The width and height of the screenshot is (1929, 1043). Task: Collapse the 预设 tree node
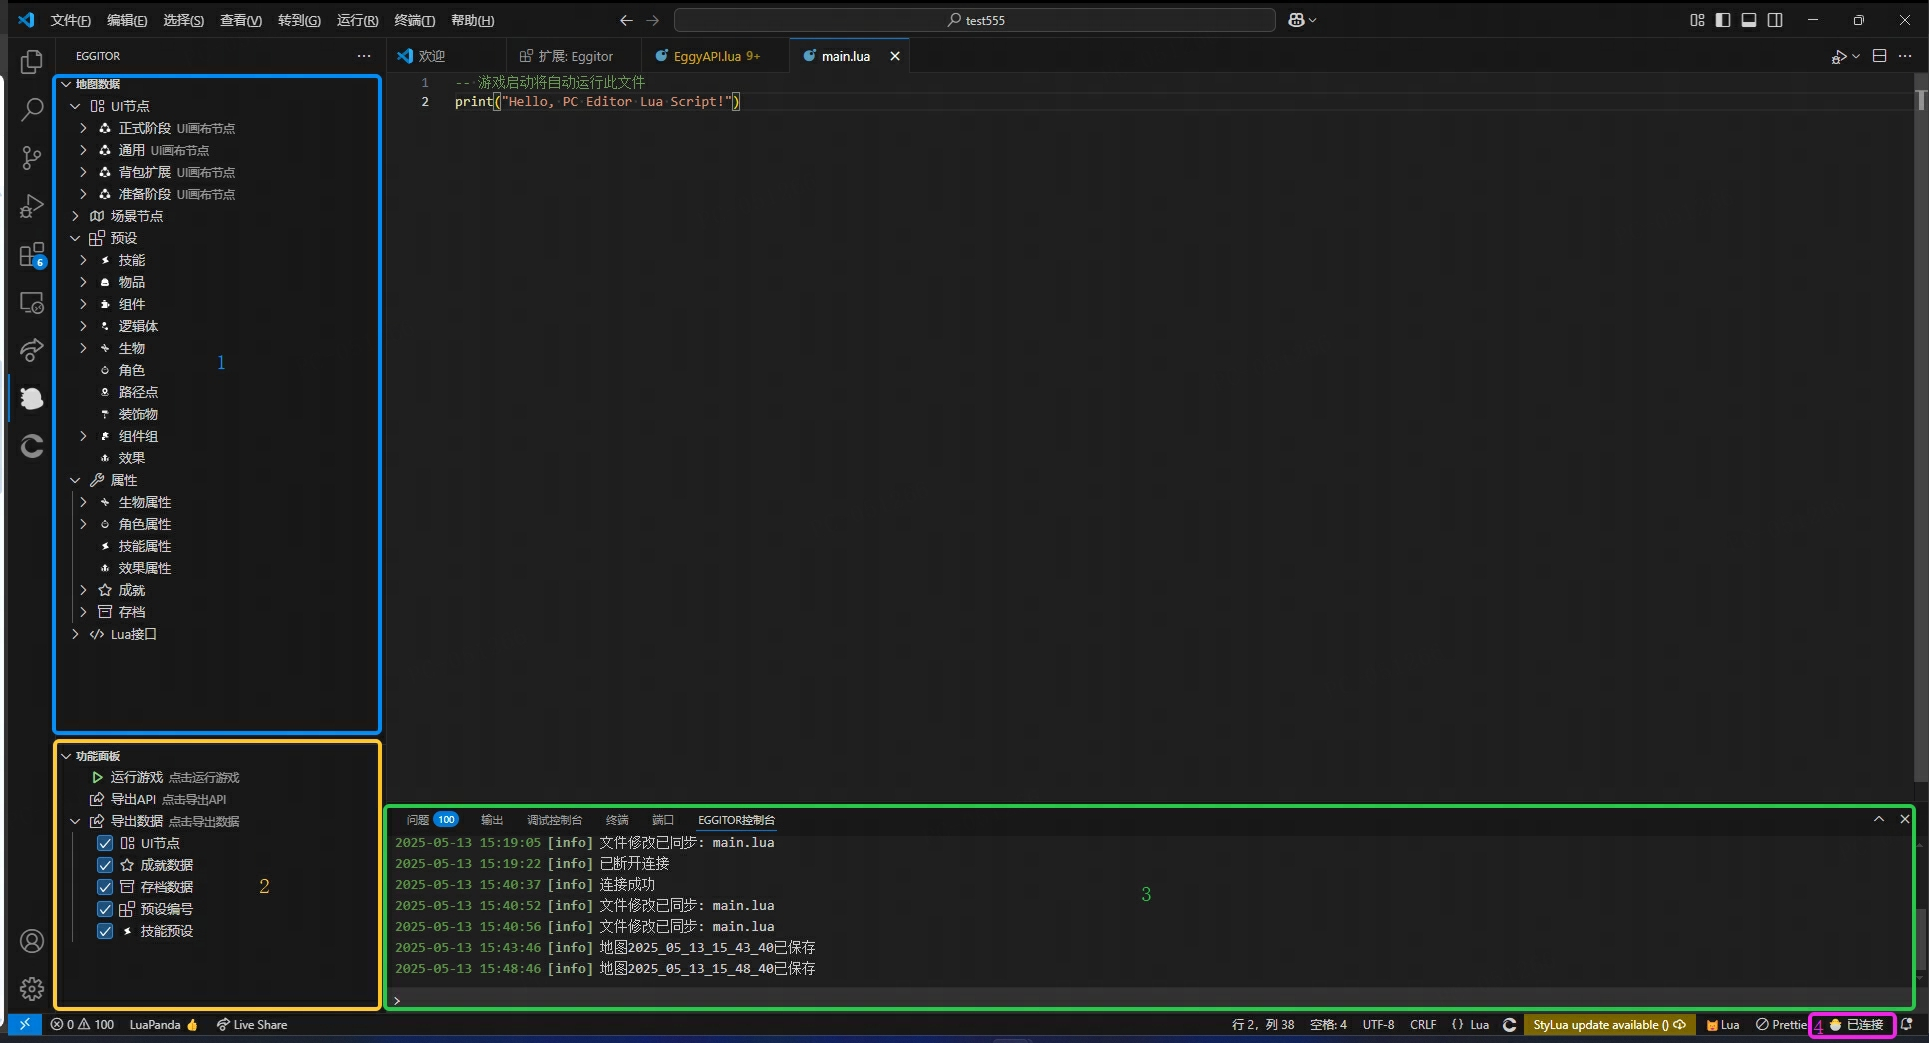click(x=75, y=238)
